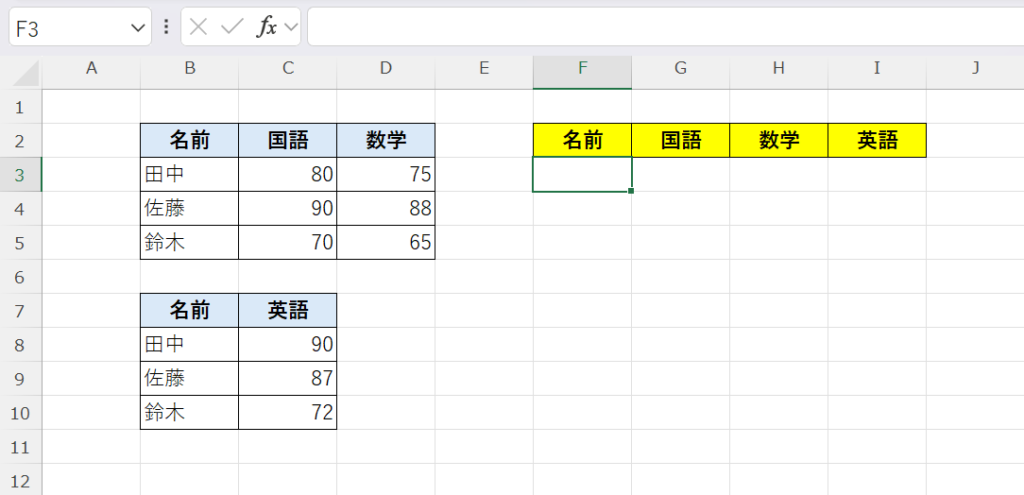Image resolution: width=1024 pixels, height=495 pixels.
Task: Select cell containing value 88
Action: [386, 209]
